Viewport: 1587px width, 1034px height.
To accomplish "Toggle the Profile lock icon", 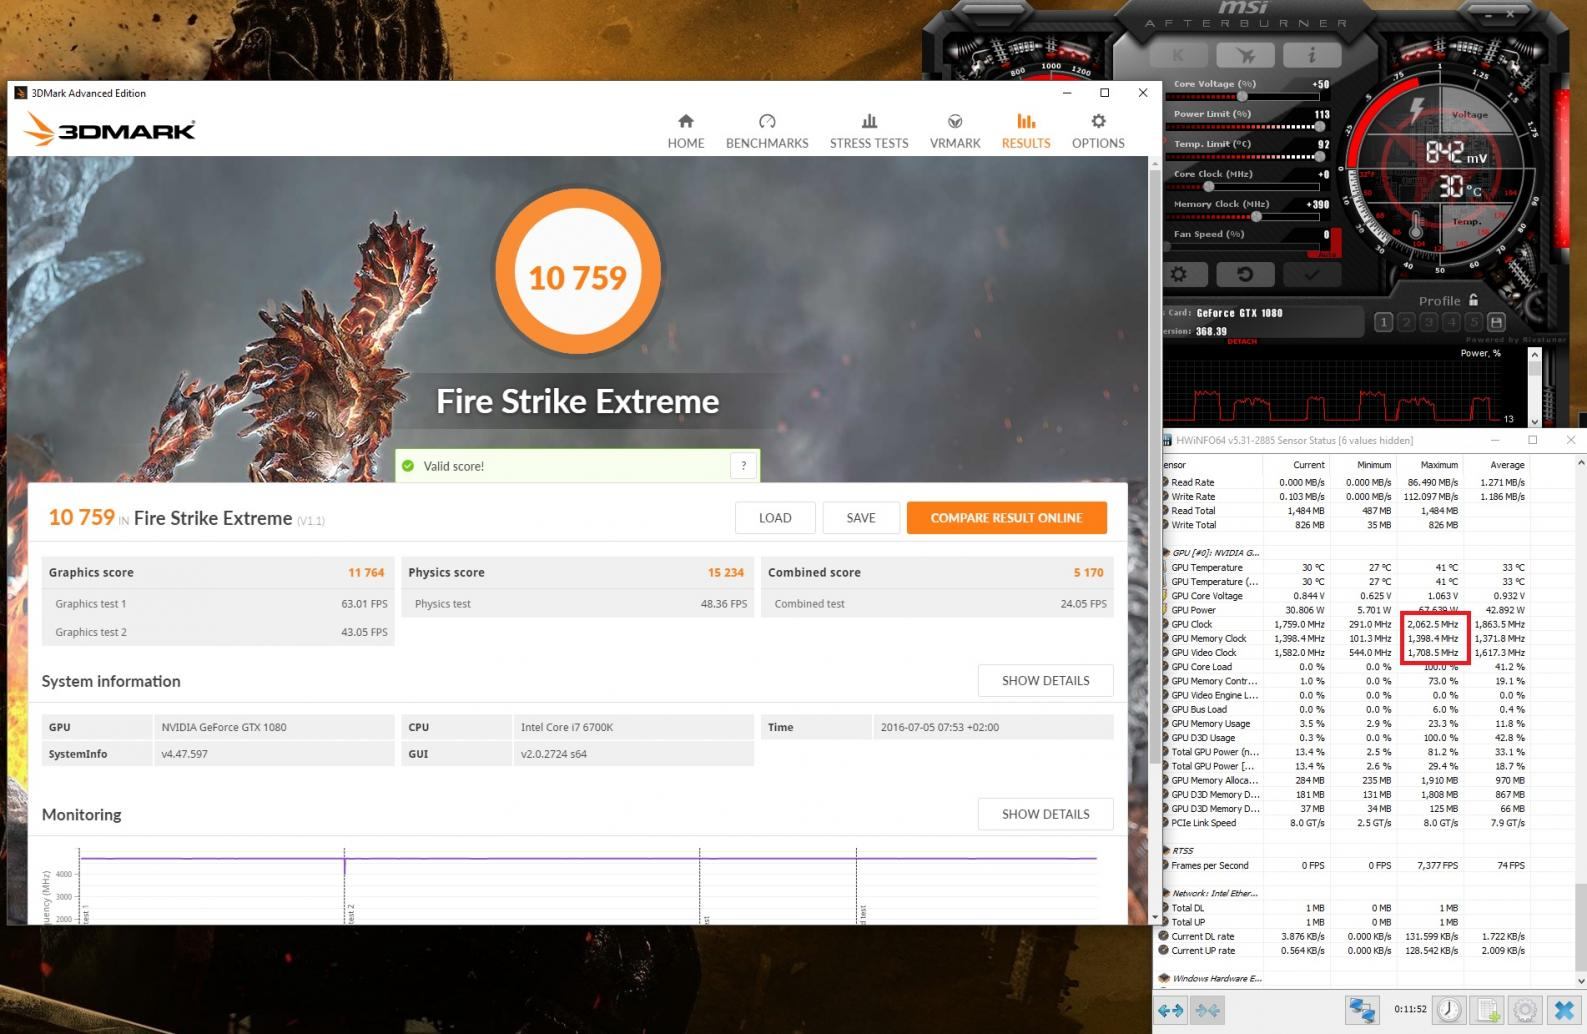I will (x=1473, y=299).
